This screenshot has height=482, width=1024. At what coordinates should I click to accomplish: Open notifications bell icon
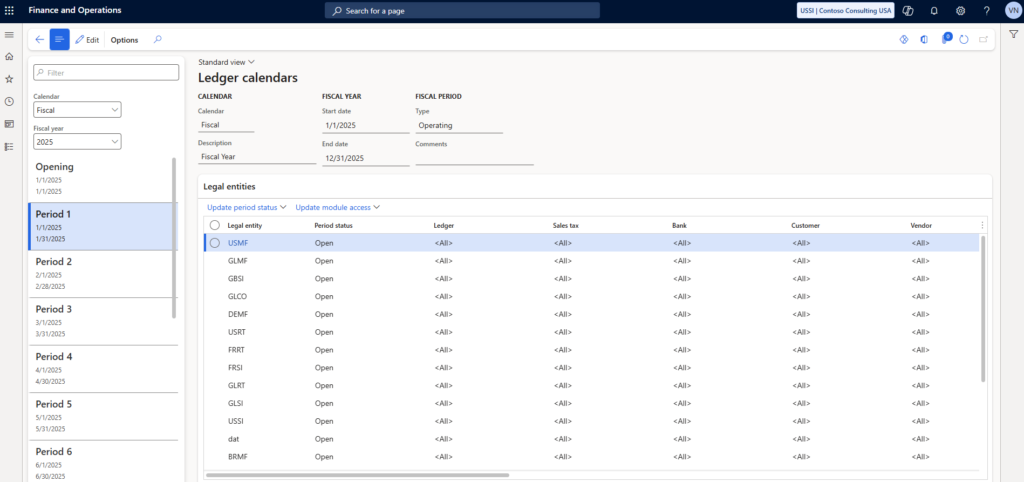[x=934, y=10]
